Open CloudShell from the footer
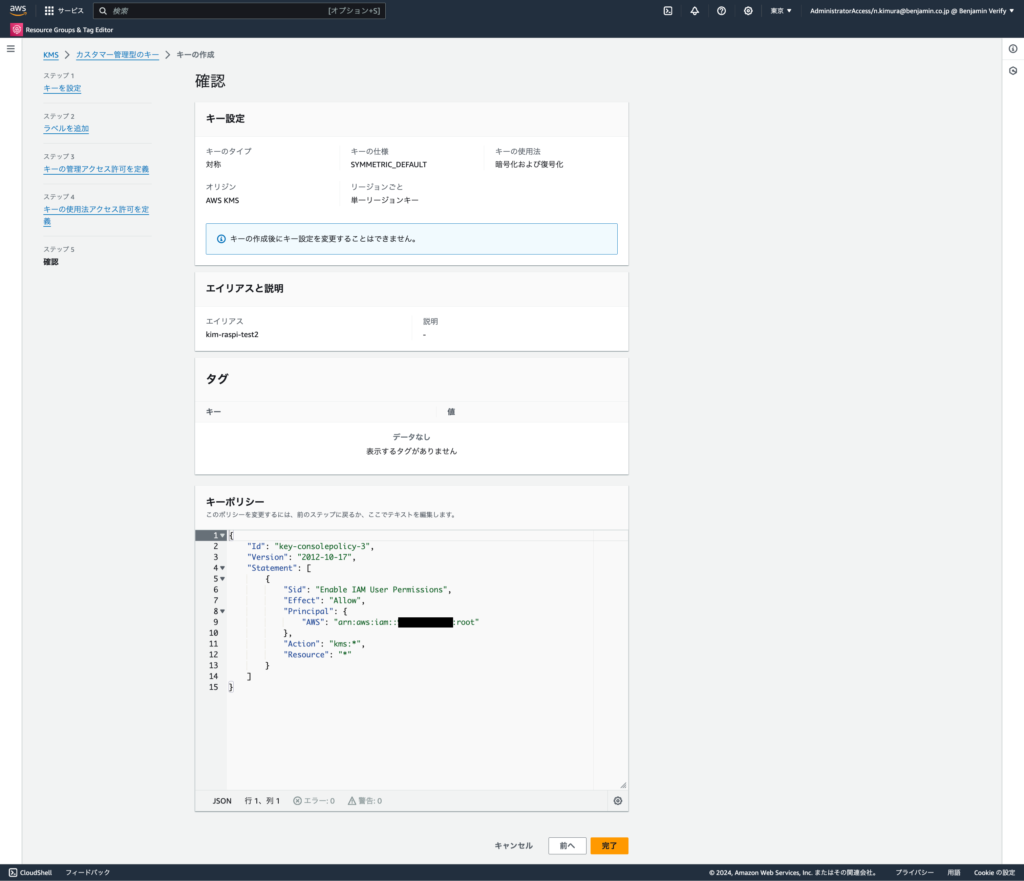The image size is (1024, 881). 30,873
